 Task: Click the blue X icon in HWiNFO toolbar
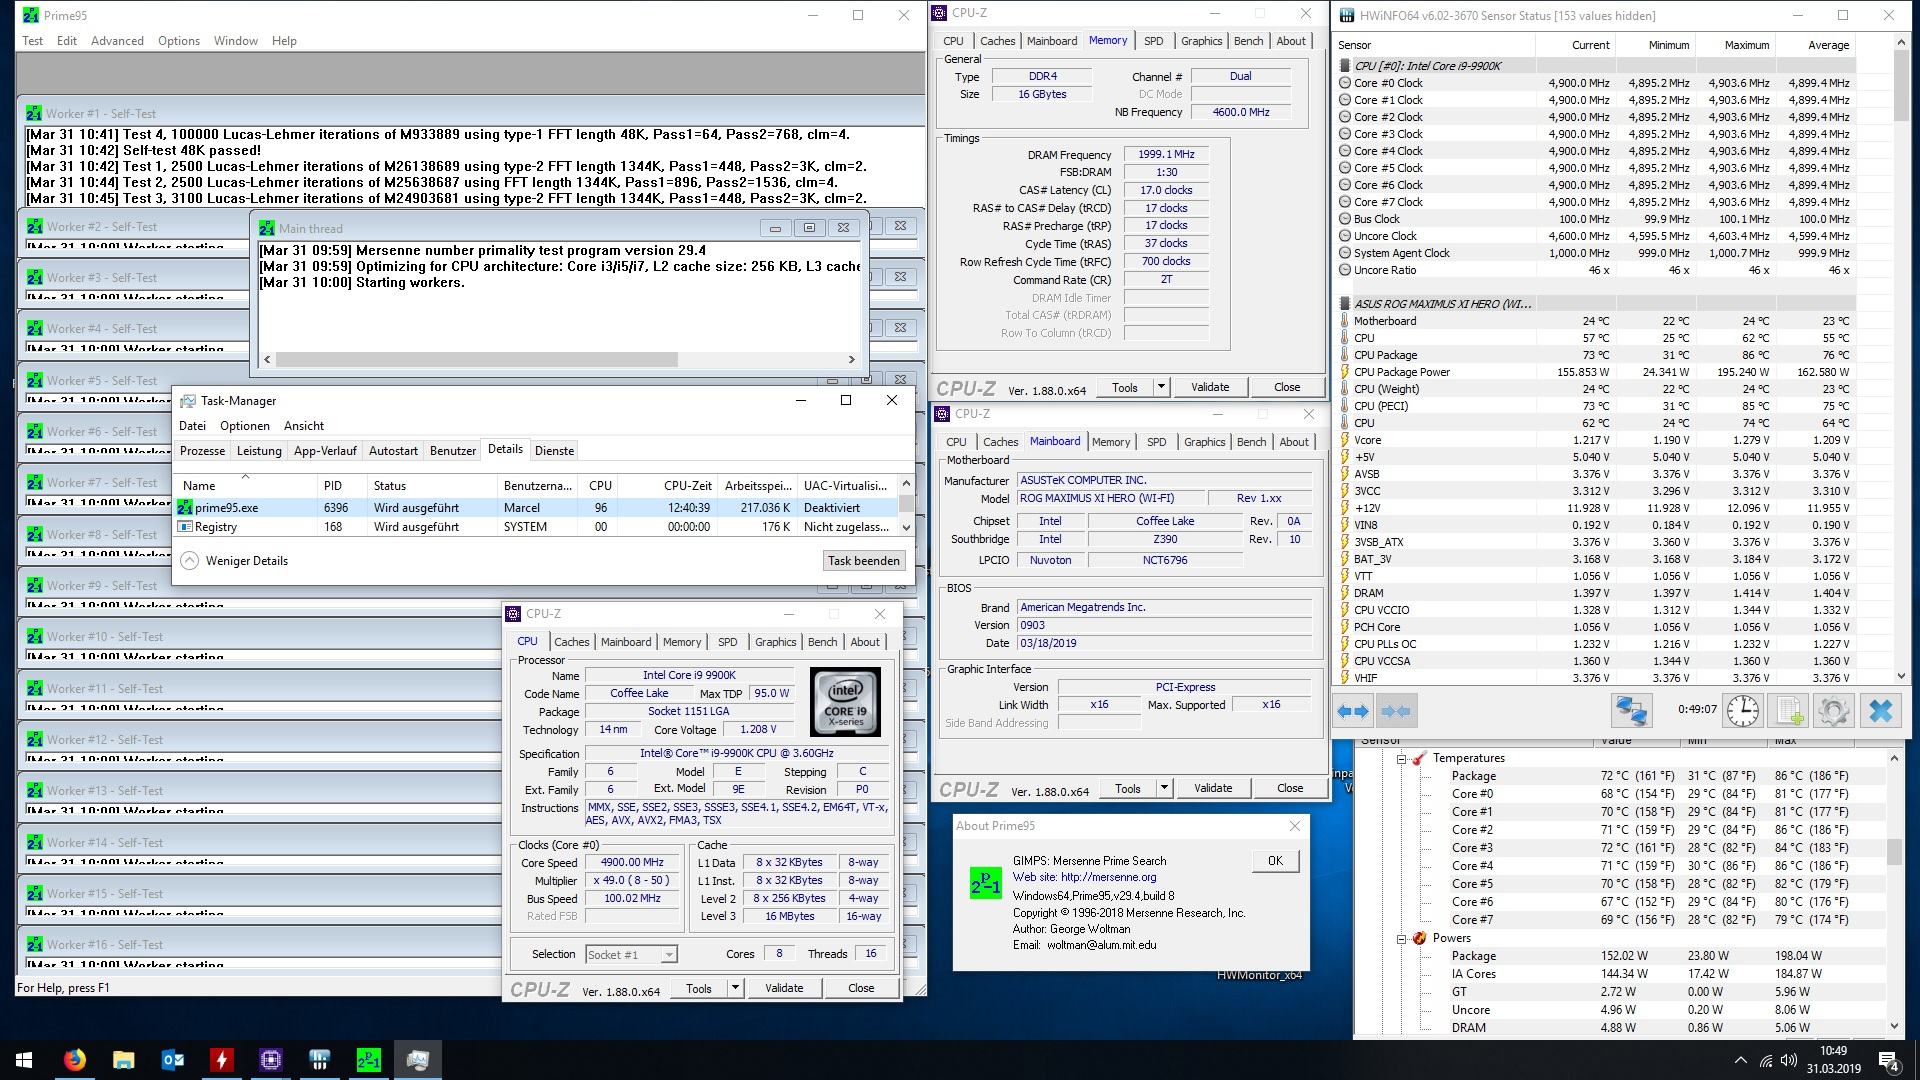(x=1881, y=711)
